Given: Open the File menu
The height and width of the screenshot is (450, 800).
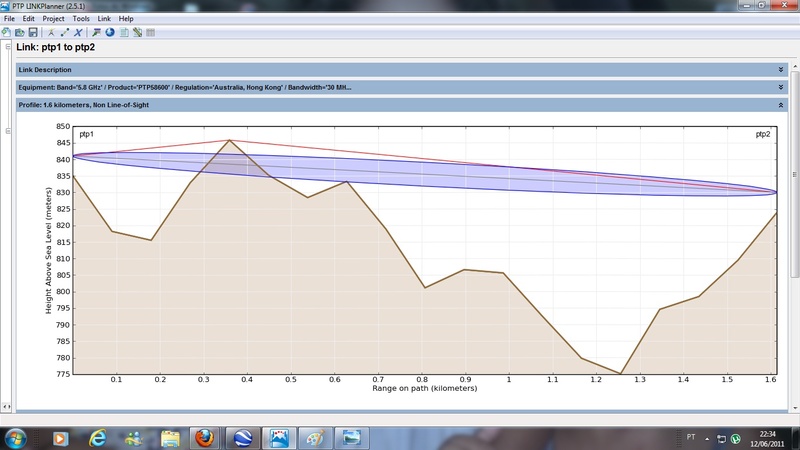Looking at the screenshot, I should click(9, 18).
